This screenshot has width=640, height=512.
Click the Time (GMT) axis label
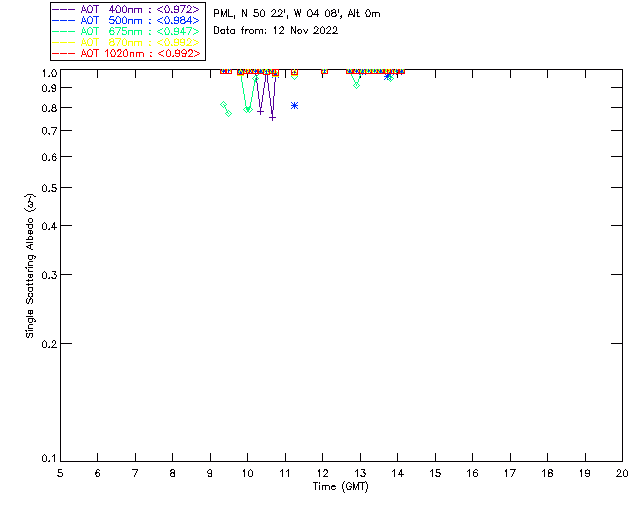(x=340, y=486)
